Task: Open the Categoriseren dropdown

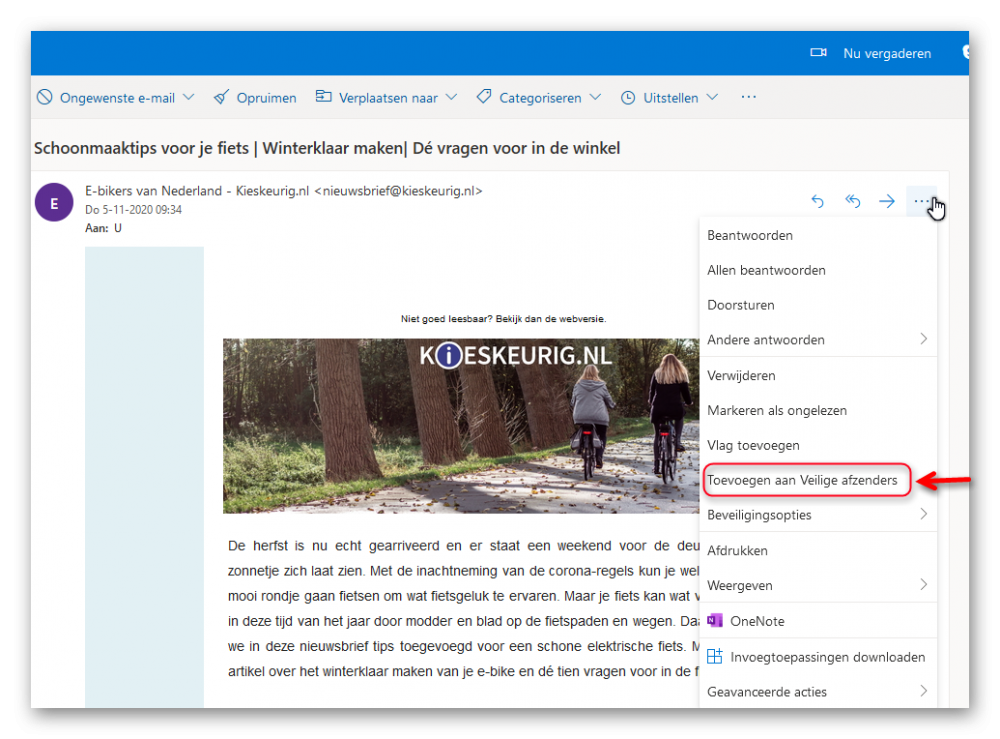Action: (595, 97)
